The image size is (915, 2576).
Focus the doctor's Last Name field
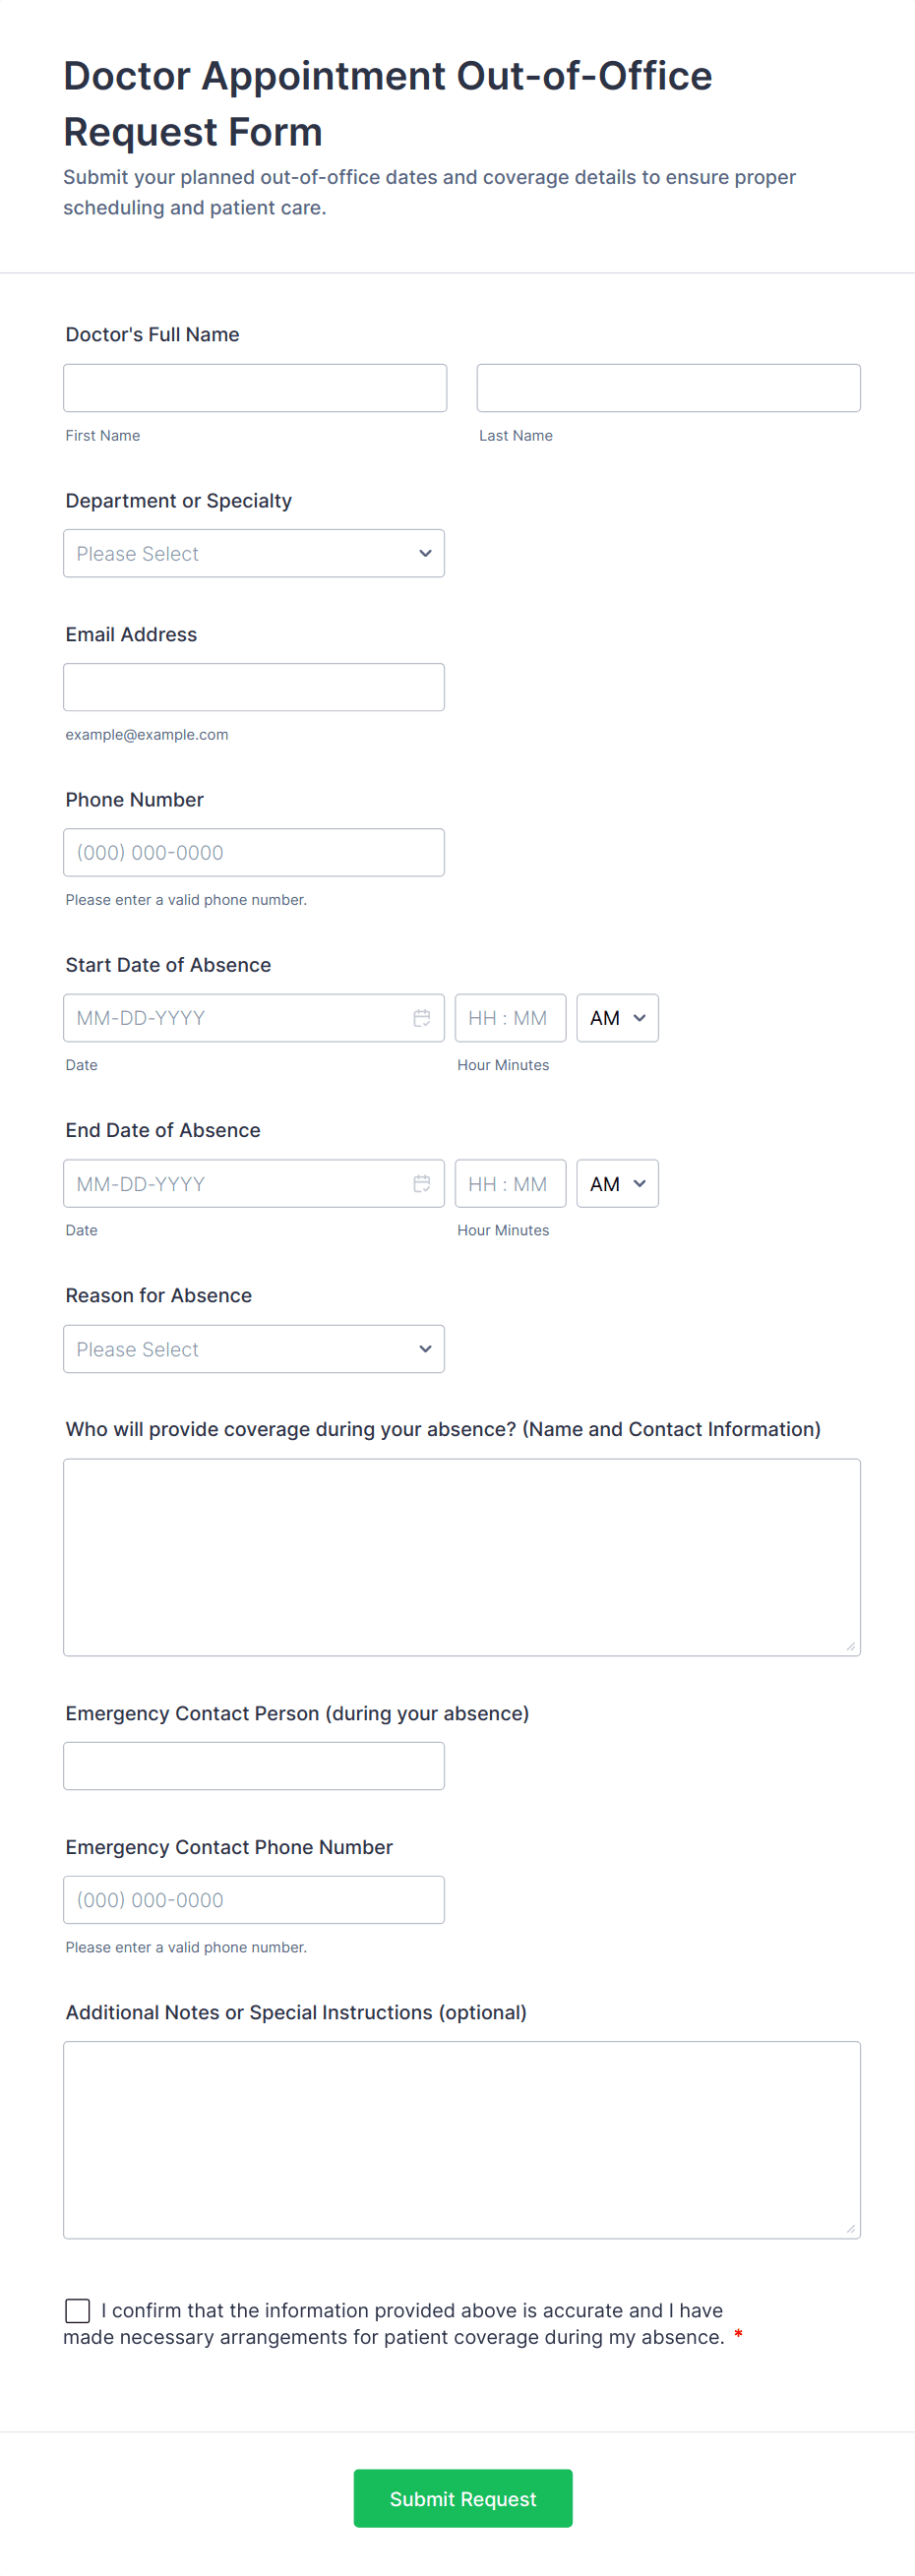[668, 388]
